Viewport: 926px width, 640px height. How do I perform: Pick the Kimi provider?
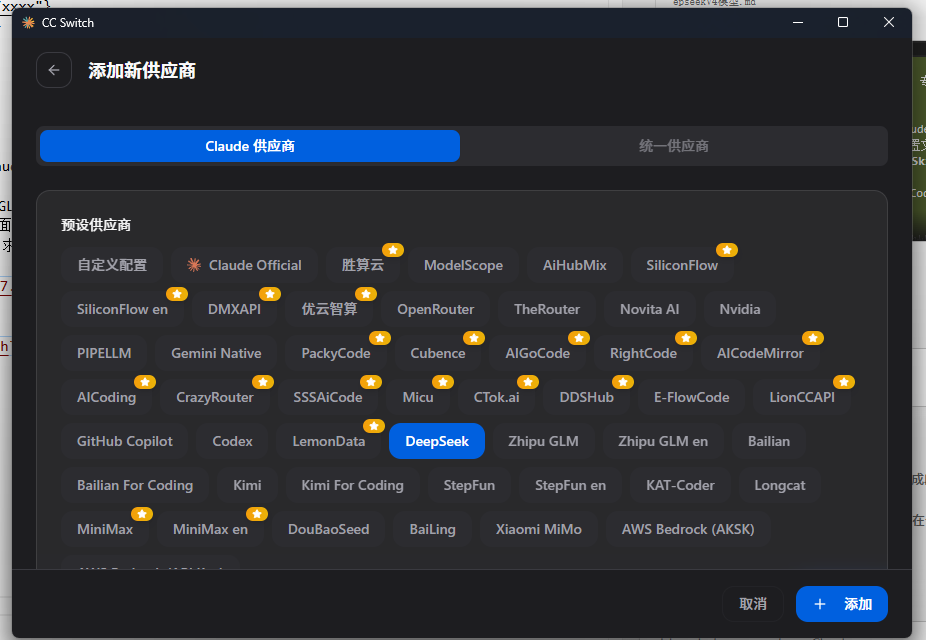tap(247, 485)
